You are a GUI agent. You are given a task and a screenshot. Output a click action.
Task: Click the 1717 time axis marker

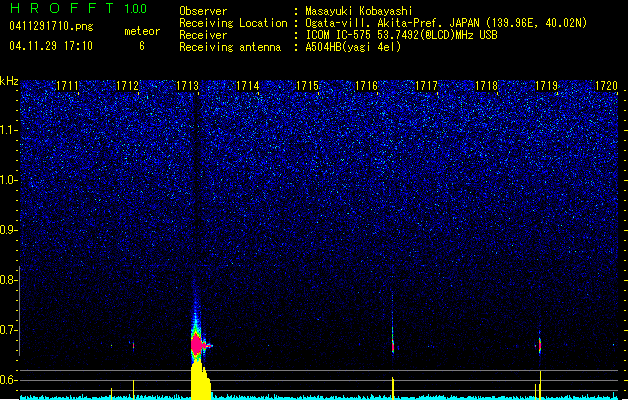426,86
